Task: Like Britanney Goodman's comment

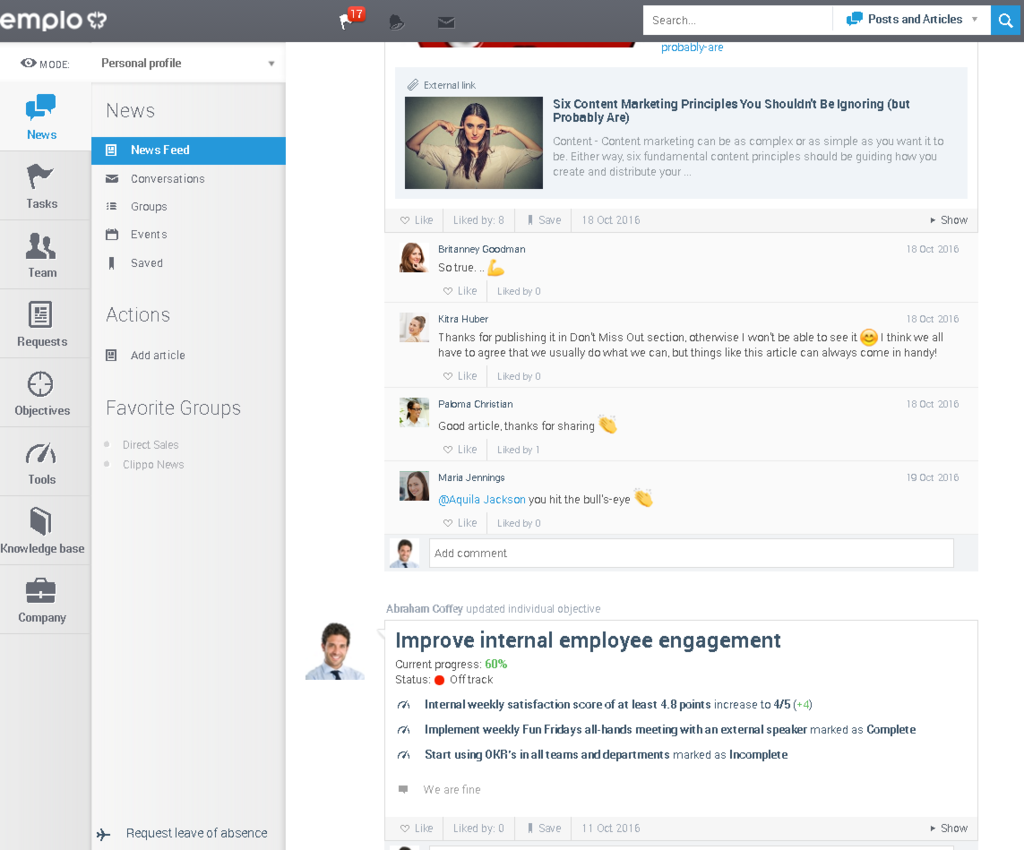Action: point(459,290)
